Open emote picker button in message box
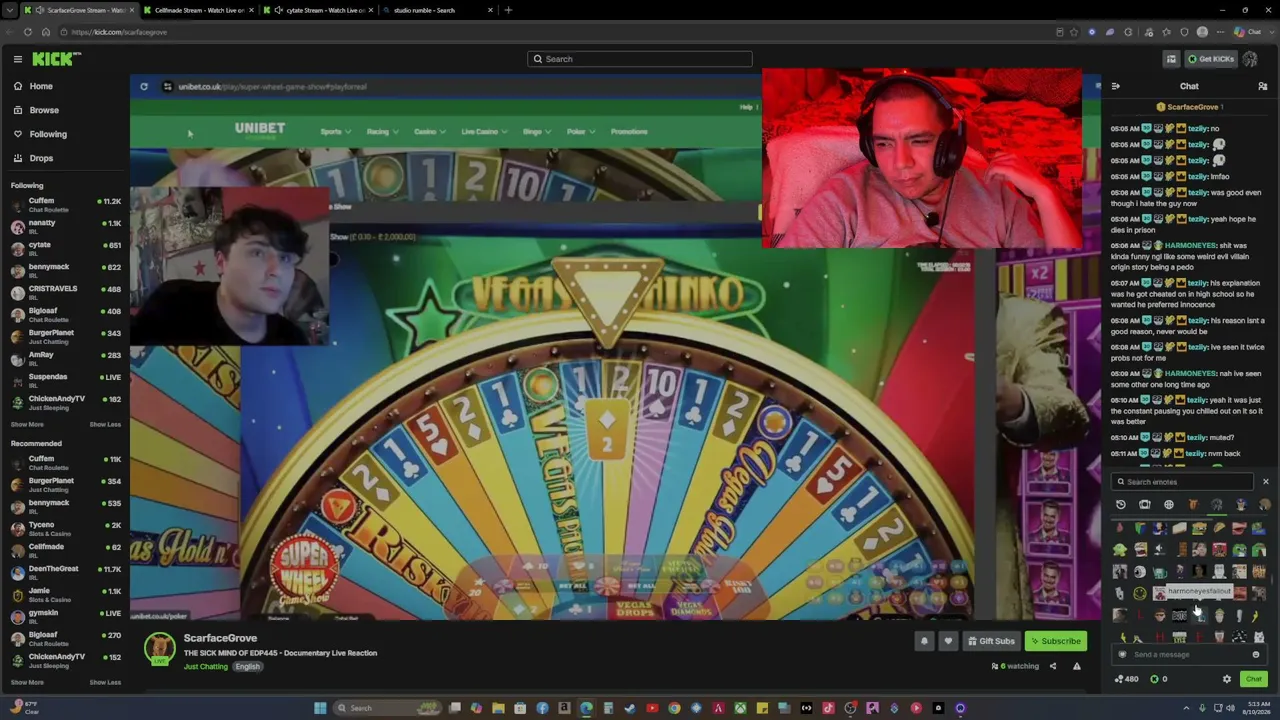This screenshot has height=720, width=1280. pos(1256,655)
